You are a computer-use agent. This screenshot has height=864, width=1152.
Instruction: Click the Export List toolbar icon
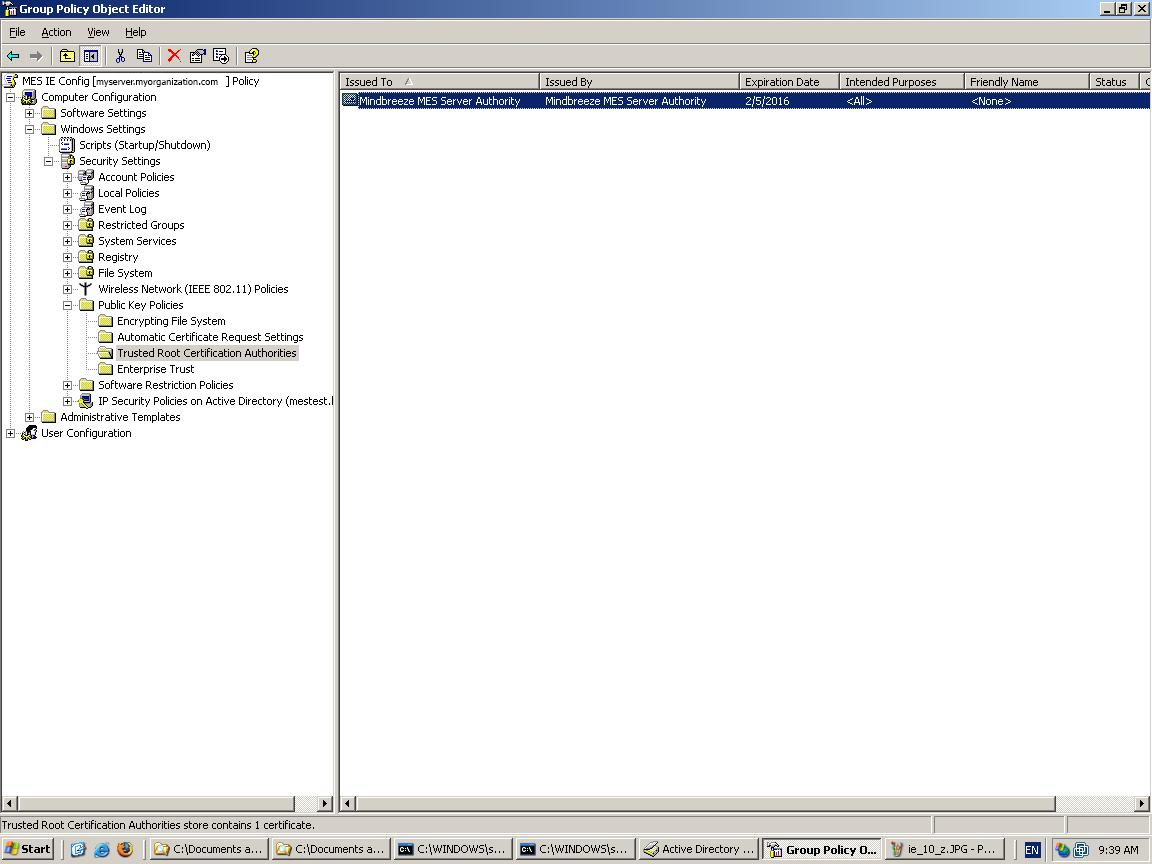pos(221,56)
